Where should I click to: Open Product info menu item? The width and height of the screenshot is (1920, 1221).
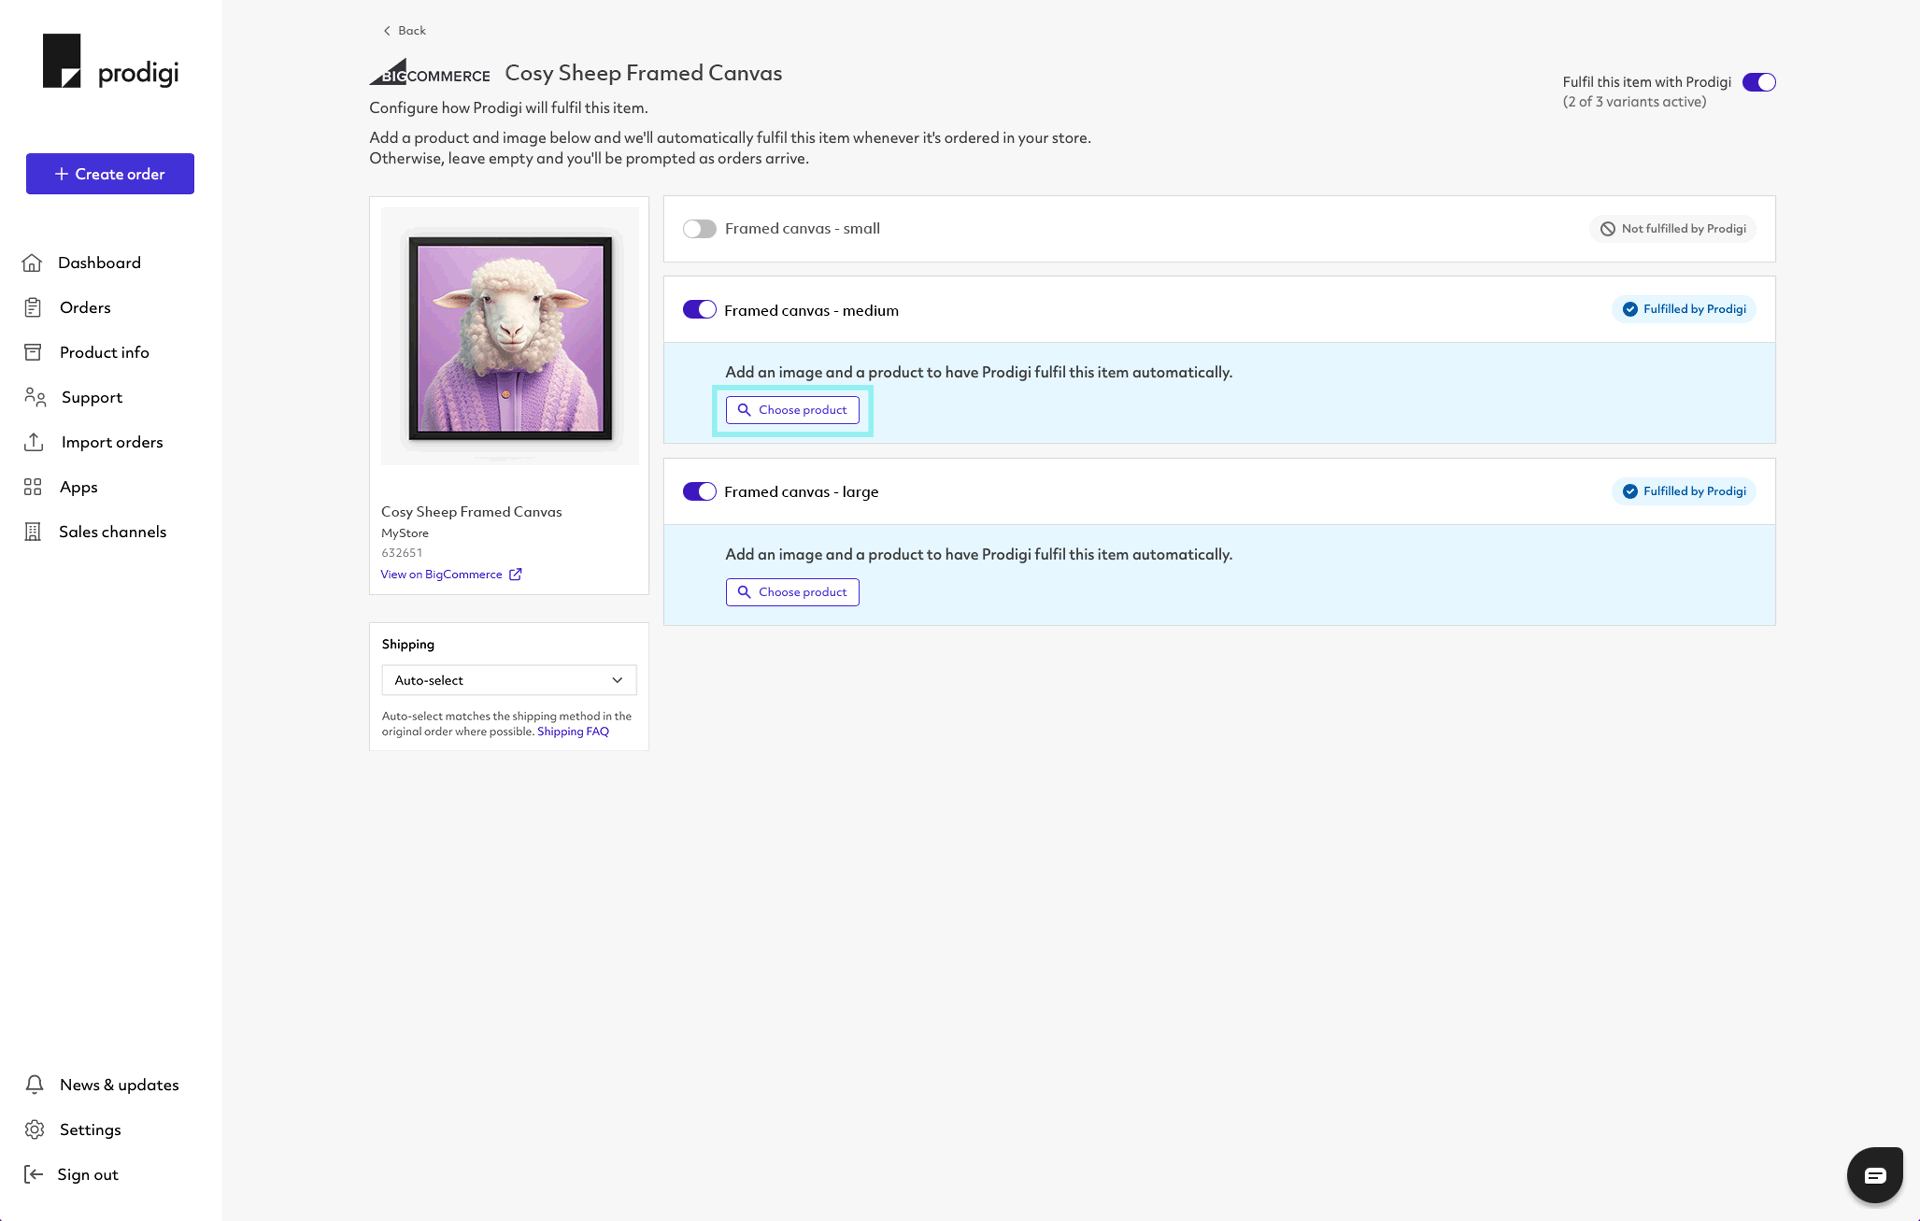click(102, 351)
